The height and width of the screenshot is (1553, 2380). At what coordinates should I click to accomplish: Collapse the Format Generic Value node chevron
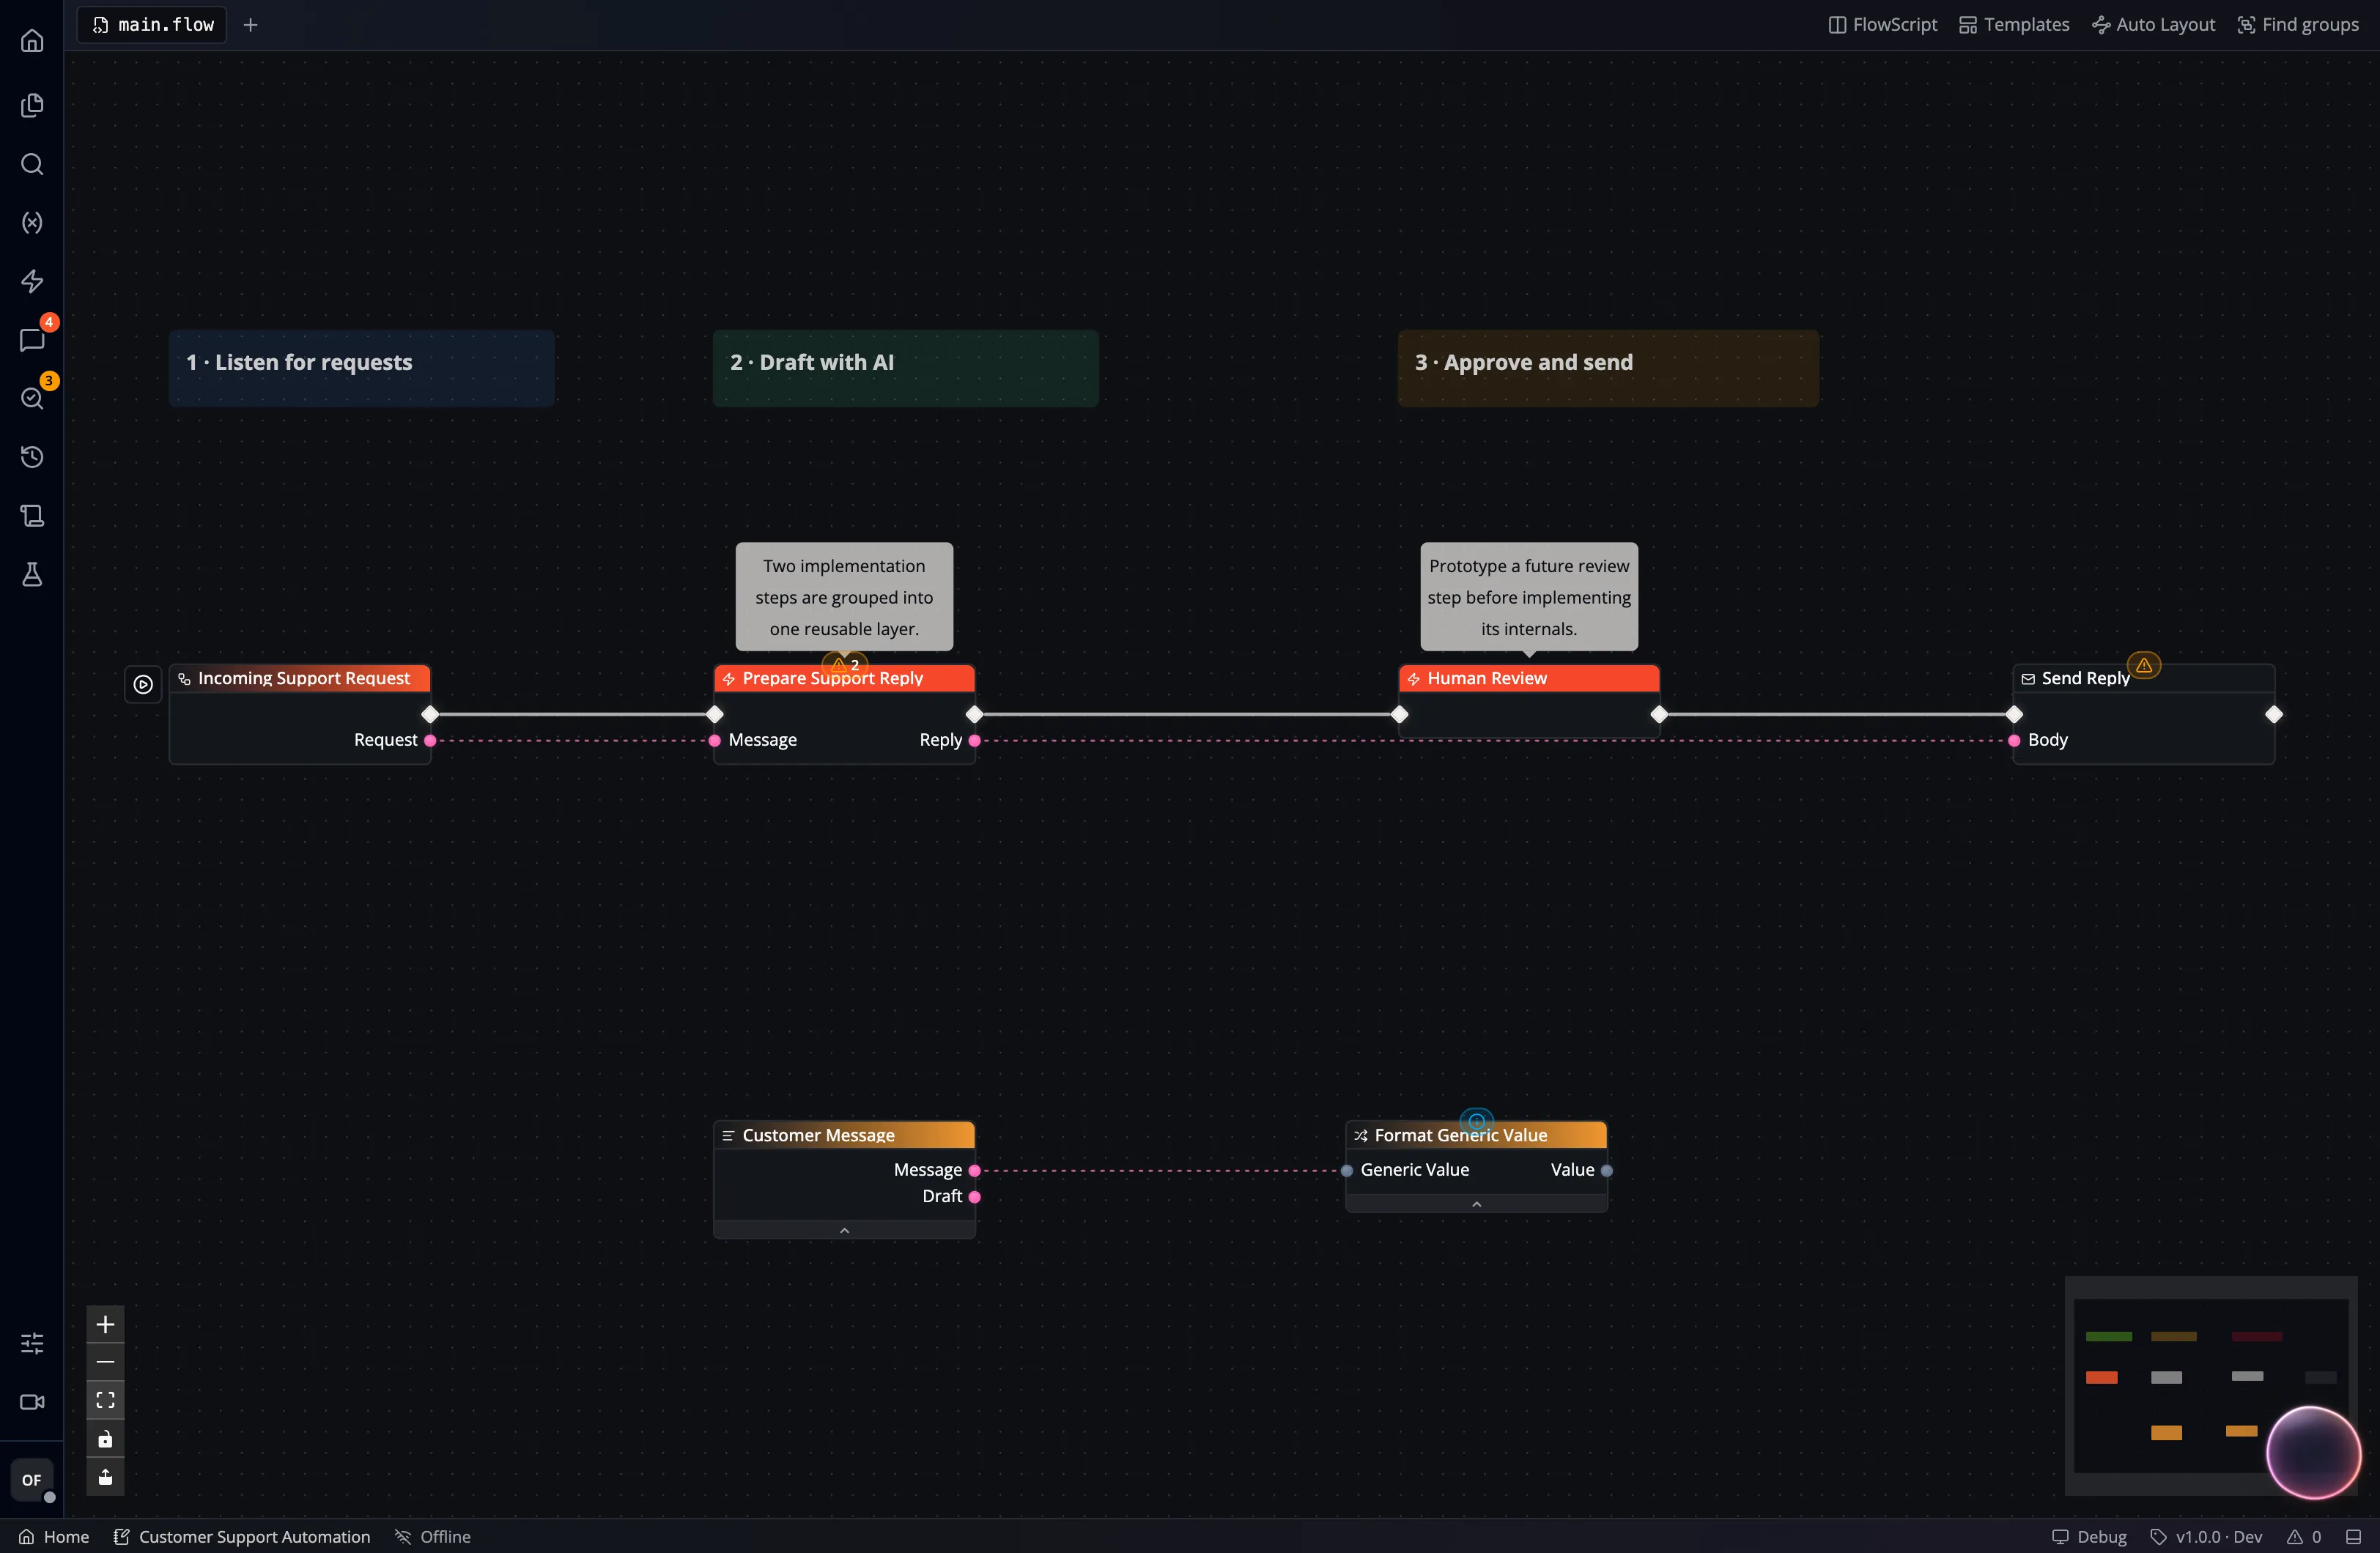pos(1477,1204)
